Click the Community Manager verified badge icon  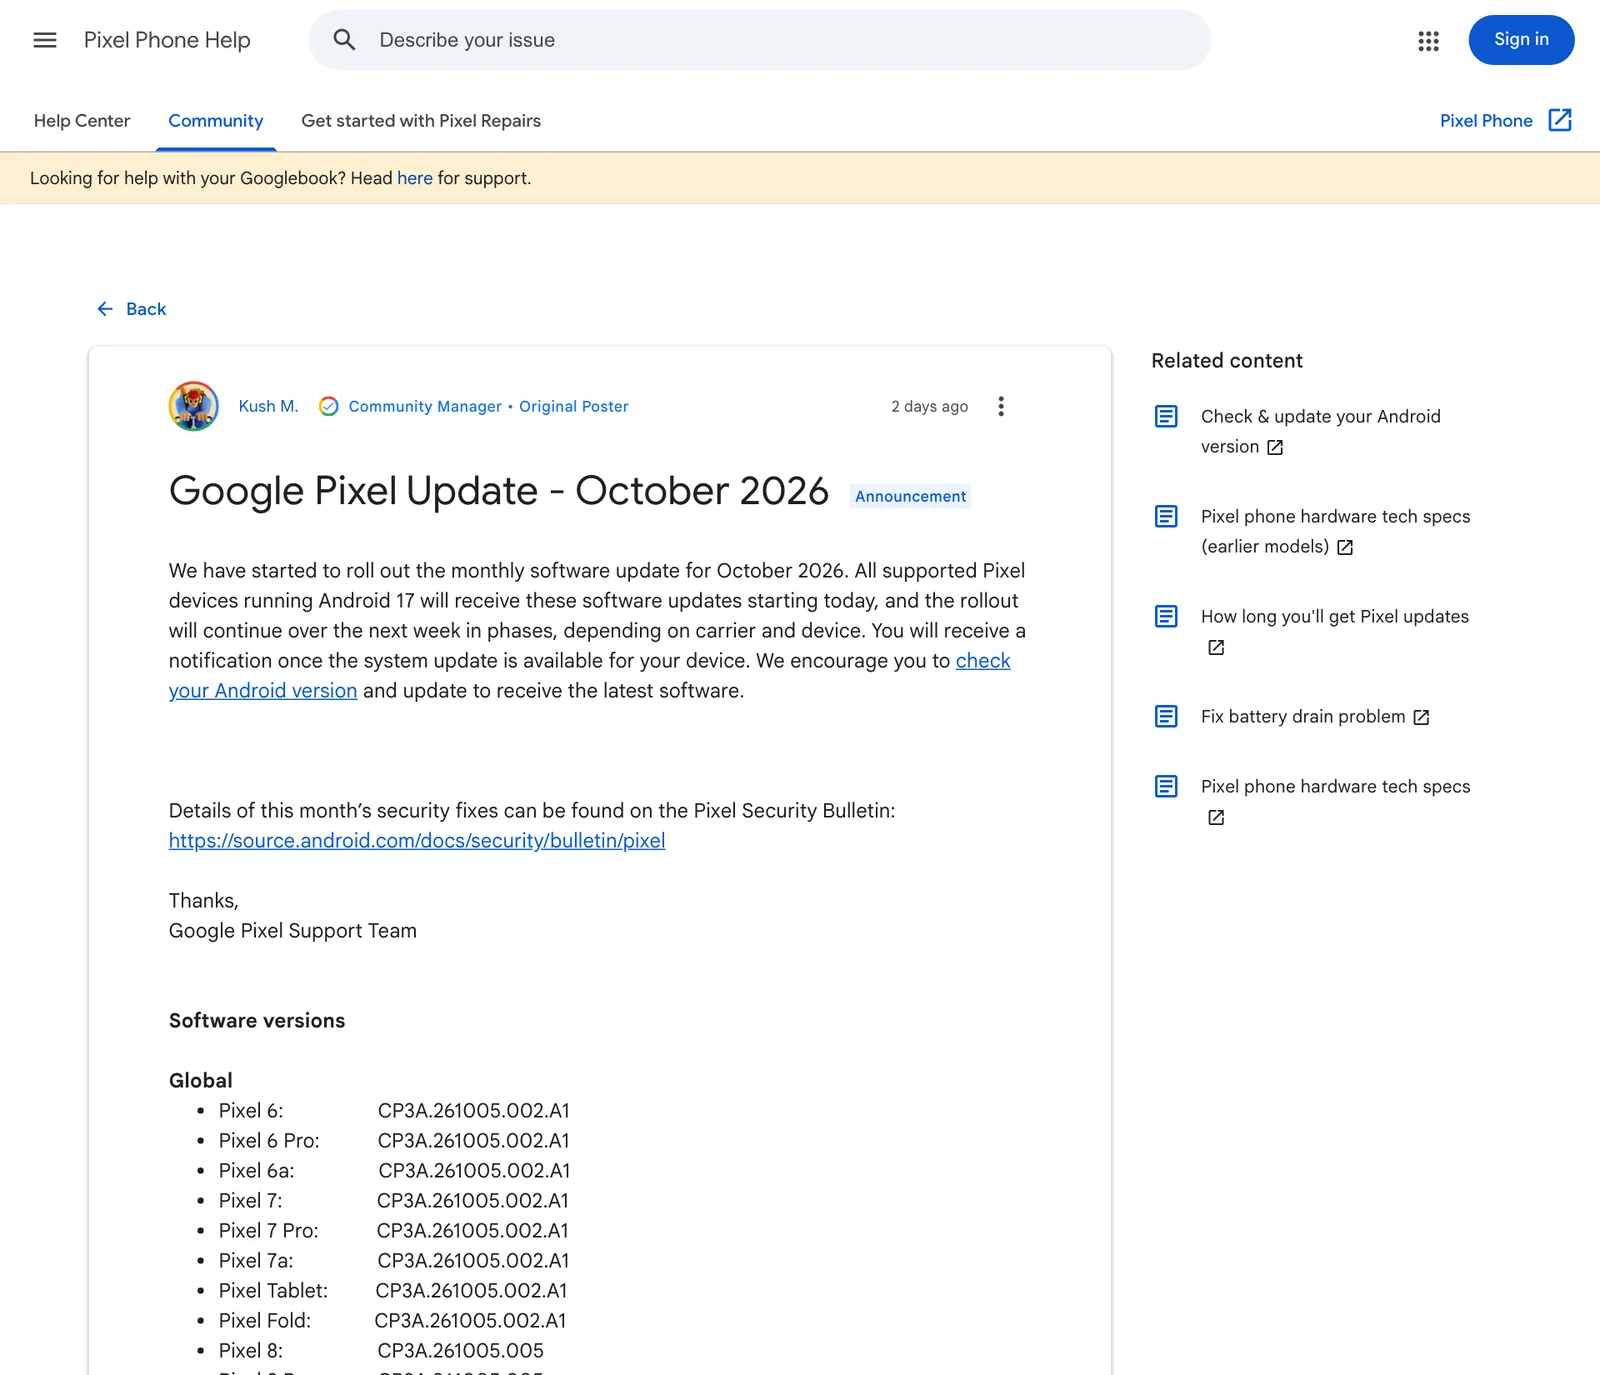[328, 406]
